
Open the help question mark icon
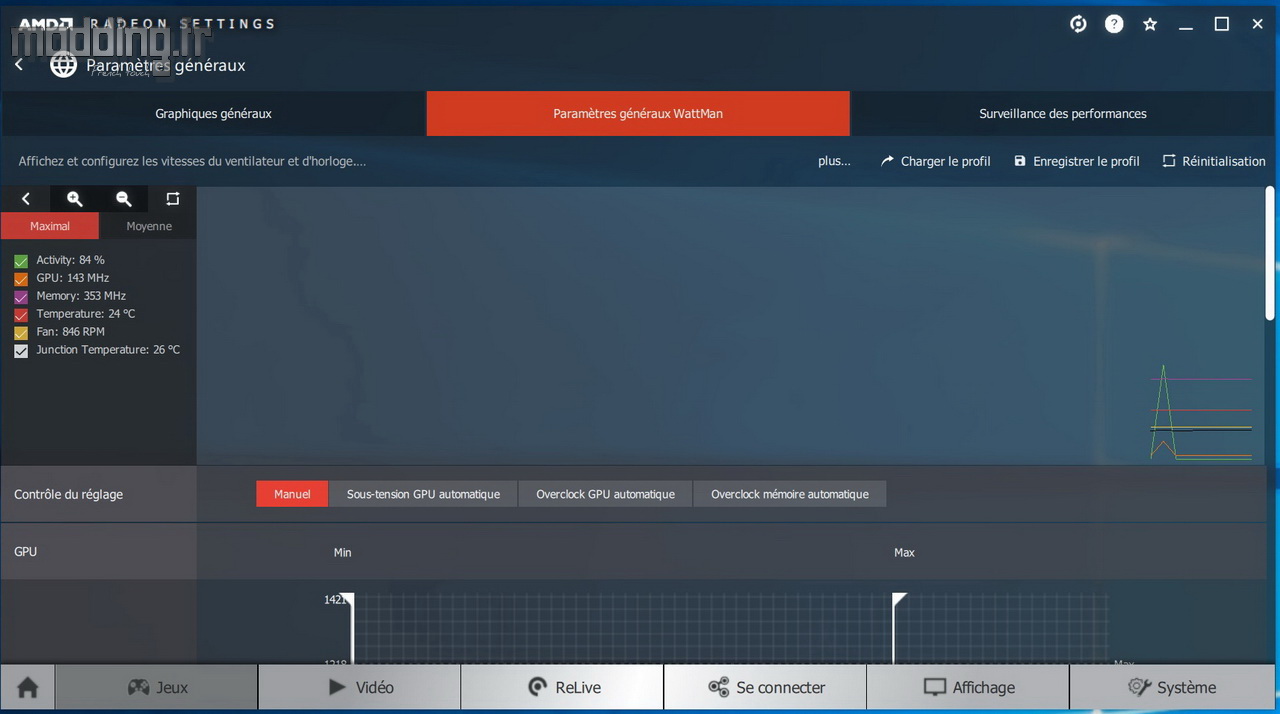coord(1114,24)
